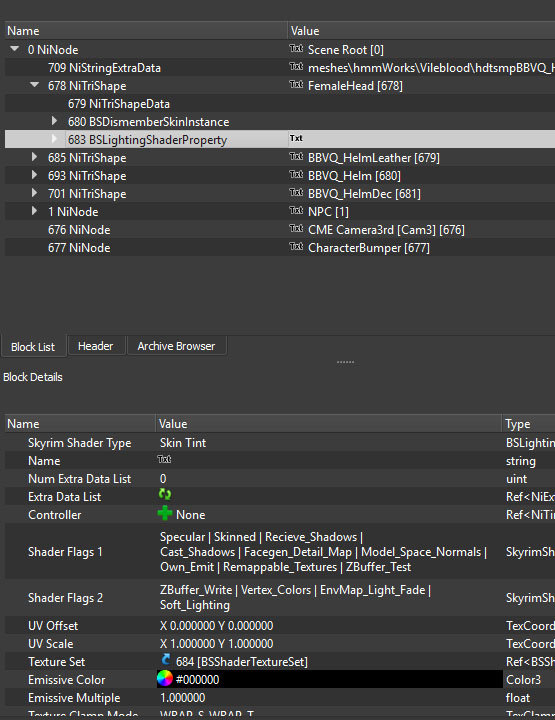Click the green refresh icon in Extra Data List
Image resolution: width=555 pixels, height=720 pixels.
(165, 495)
